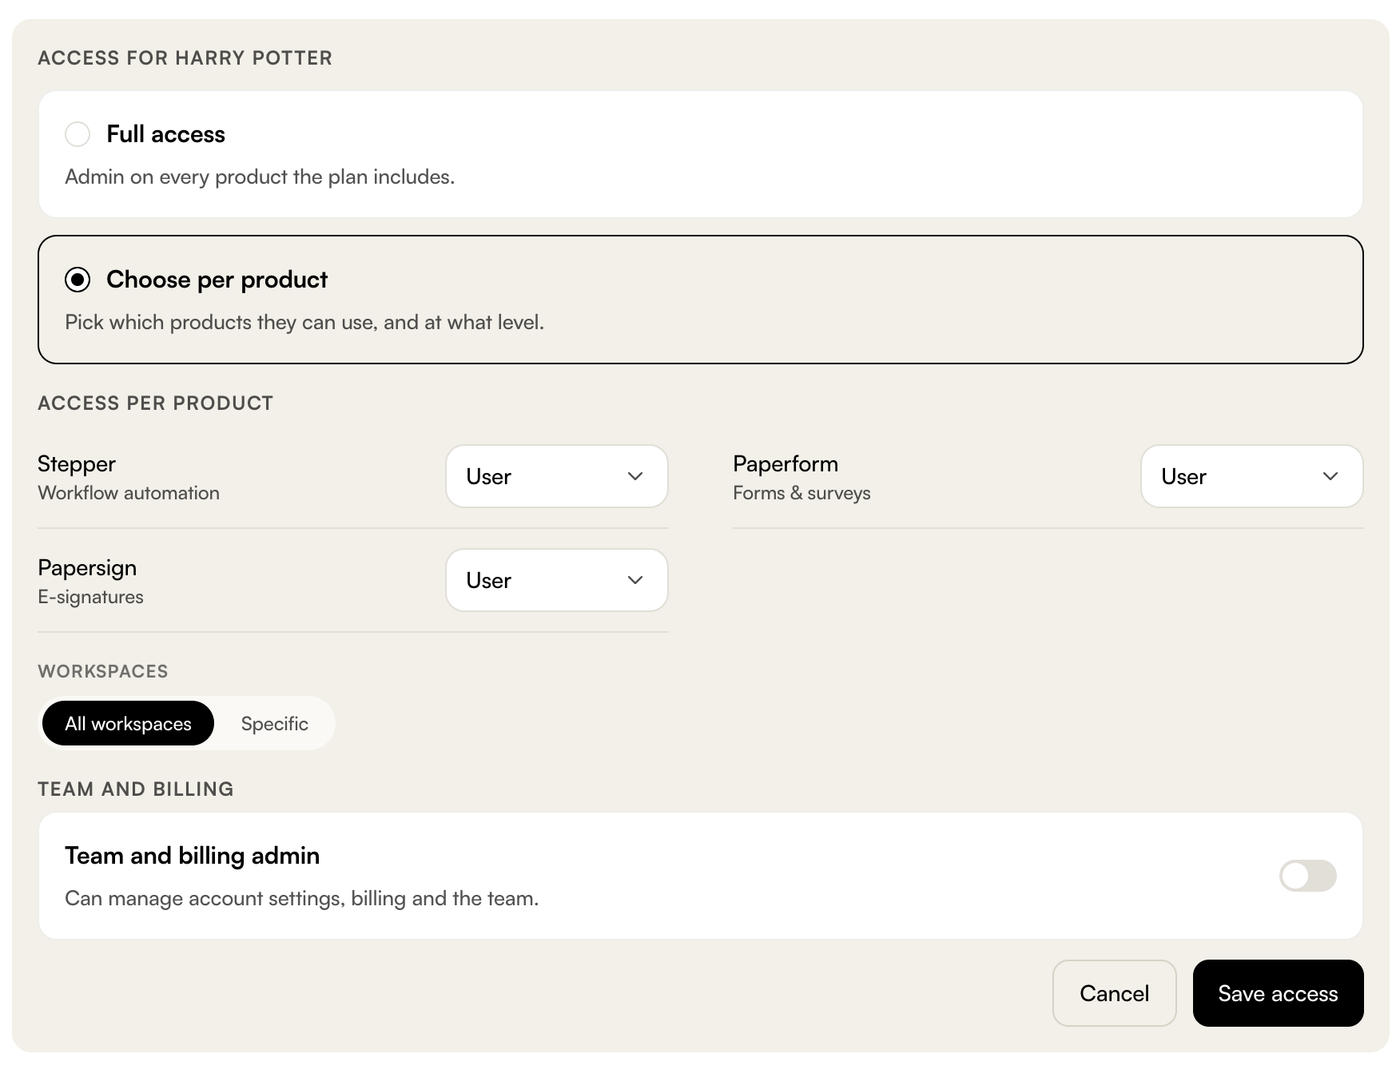Click the E-signatures description
Image resolution: width=1400 pixels, height=1069 pixels.
[91, 597]
